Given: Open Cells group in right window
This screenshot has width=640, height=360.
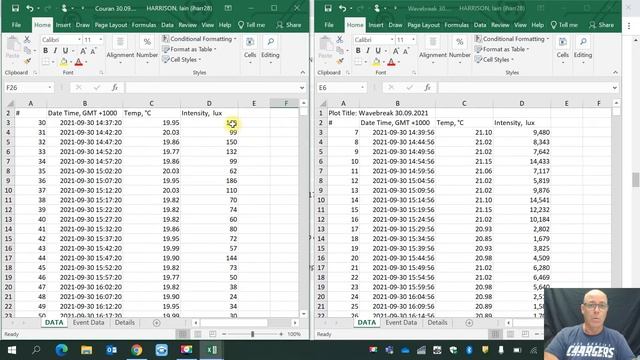Looking at the screenshot, I should [x=562, y=49].
